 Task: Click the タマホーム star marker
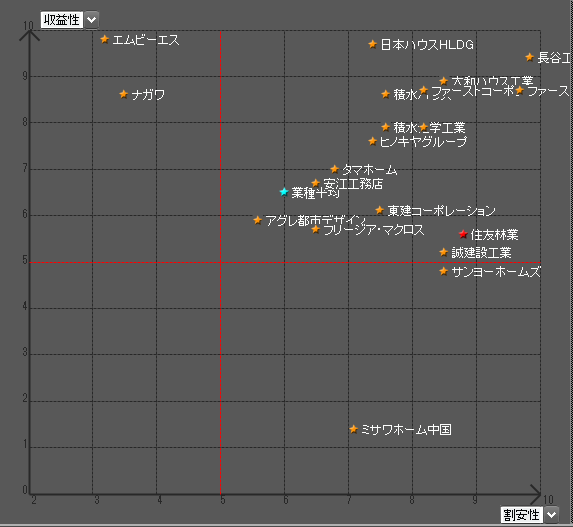click(x=334, y=169)
